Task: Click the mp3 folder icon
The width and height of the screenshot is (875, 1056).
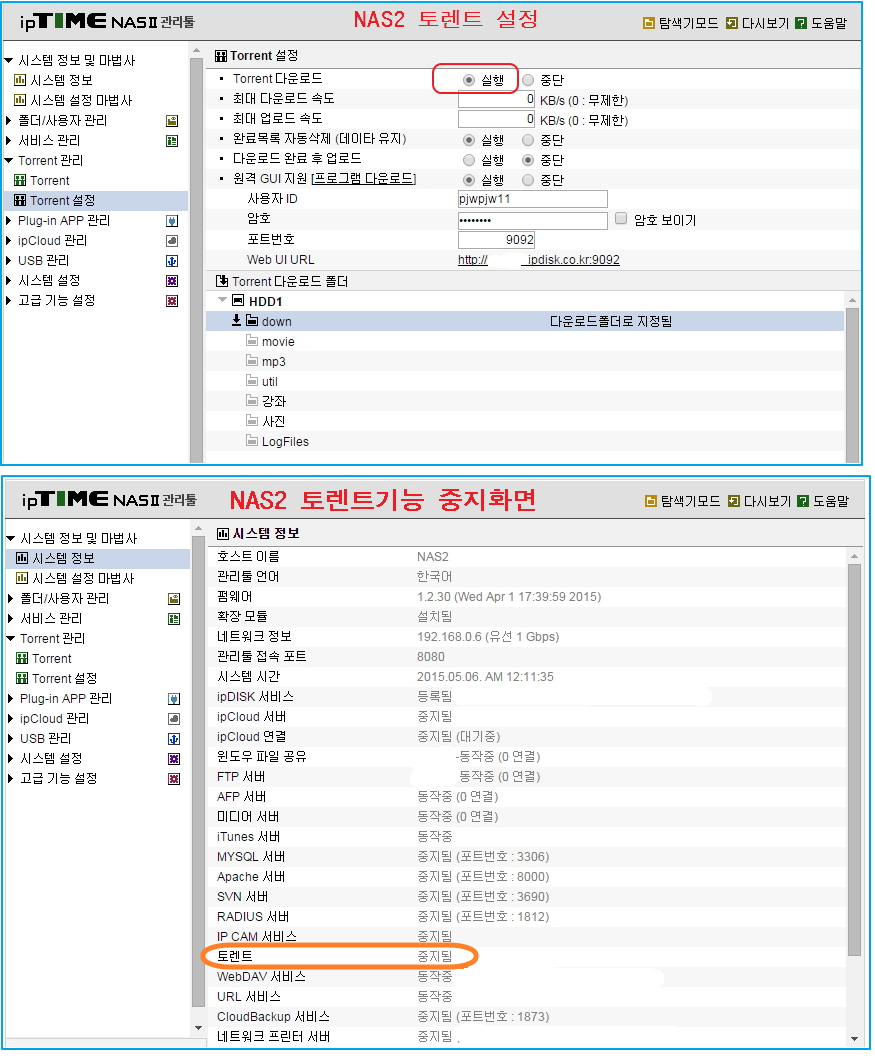Action: pos(252,361)
